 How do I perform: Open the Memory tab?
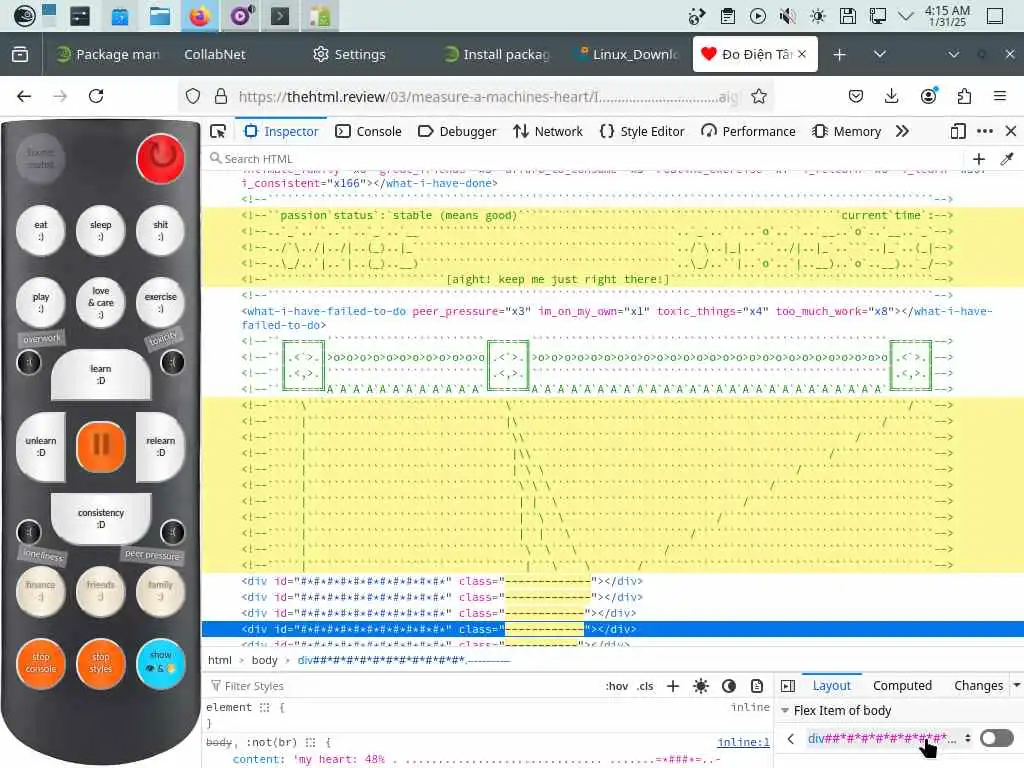847,131
